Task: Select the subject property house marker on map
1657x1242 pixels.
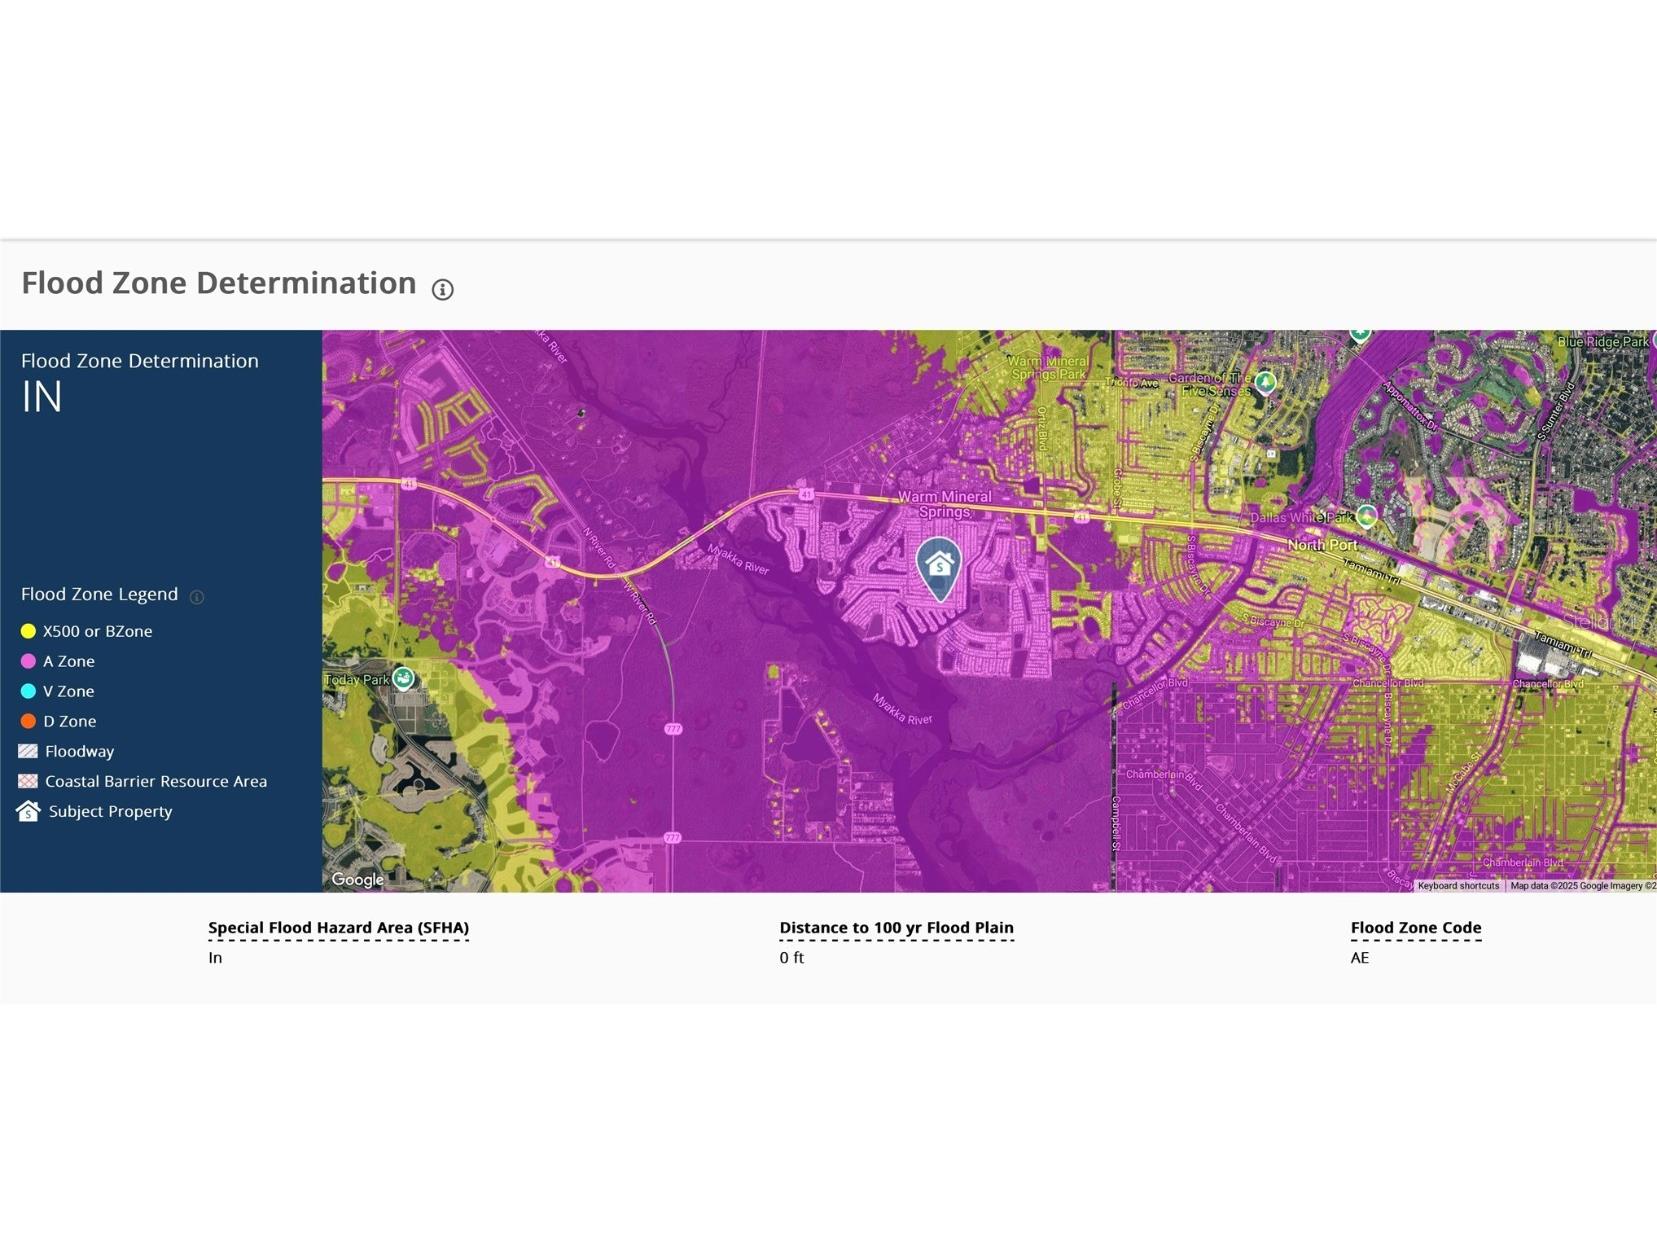Action: [939, 567]
